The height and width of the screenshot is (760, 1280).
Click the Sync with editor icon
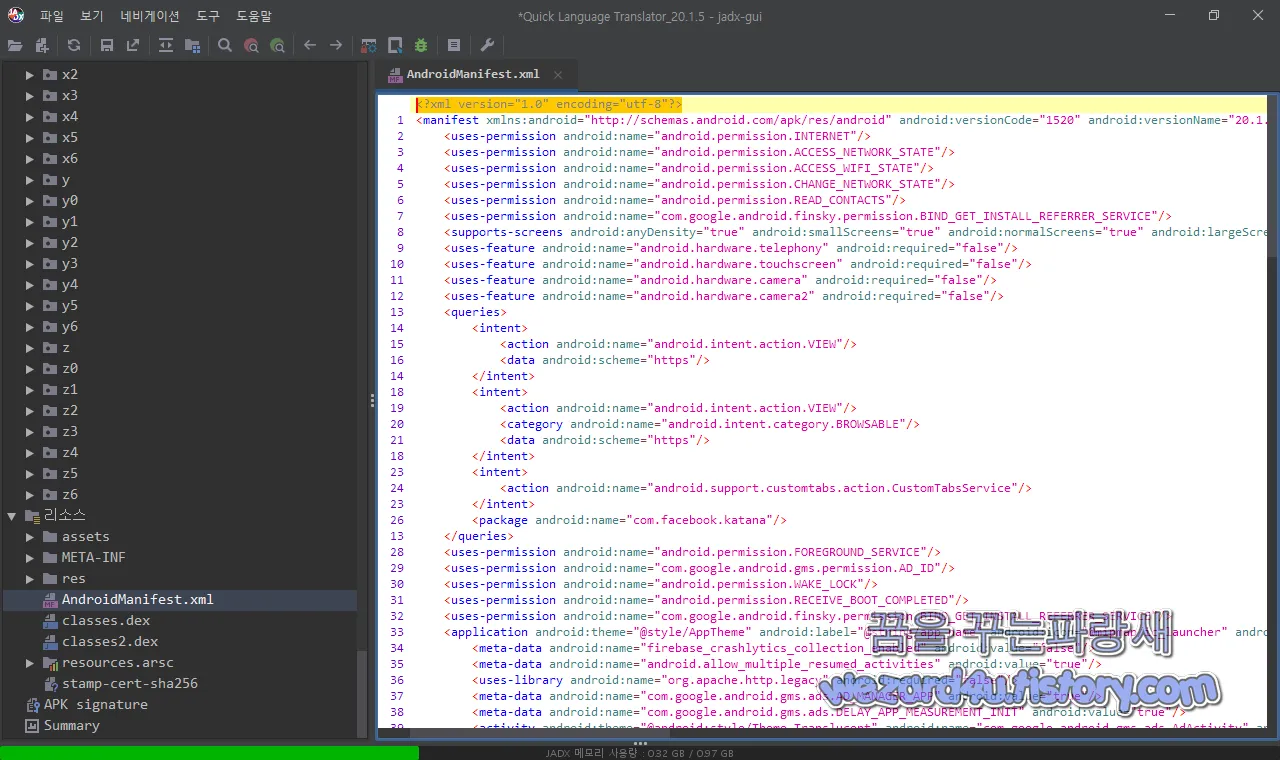pyautogui.click(x=166, y=45)
